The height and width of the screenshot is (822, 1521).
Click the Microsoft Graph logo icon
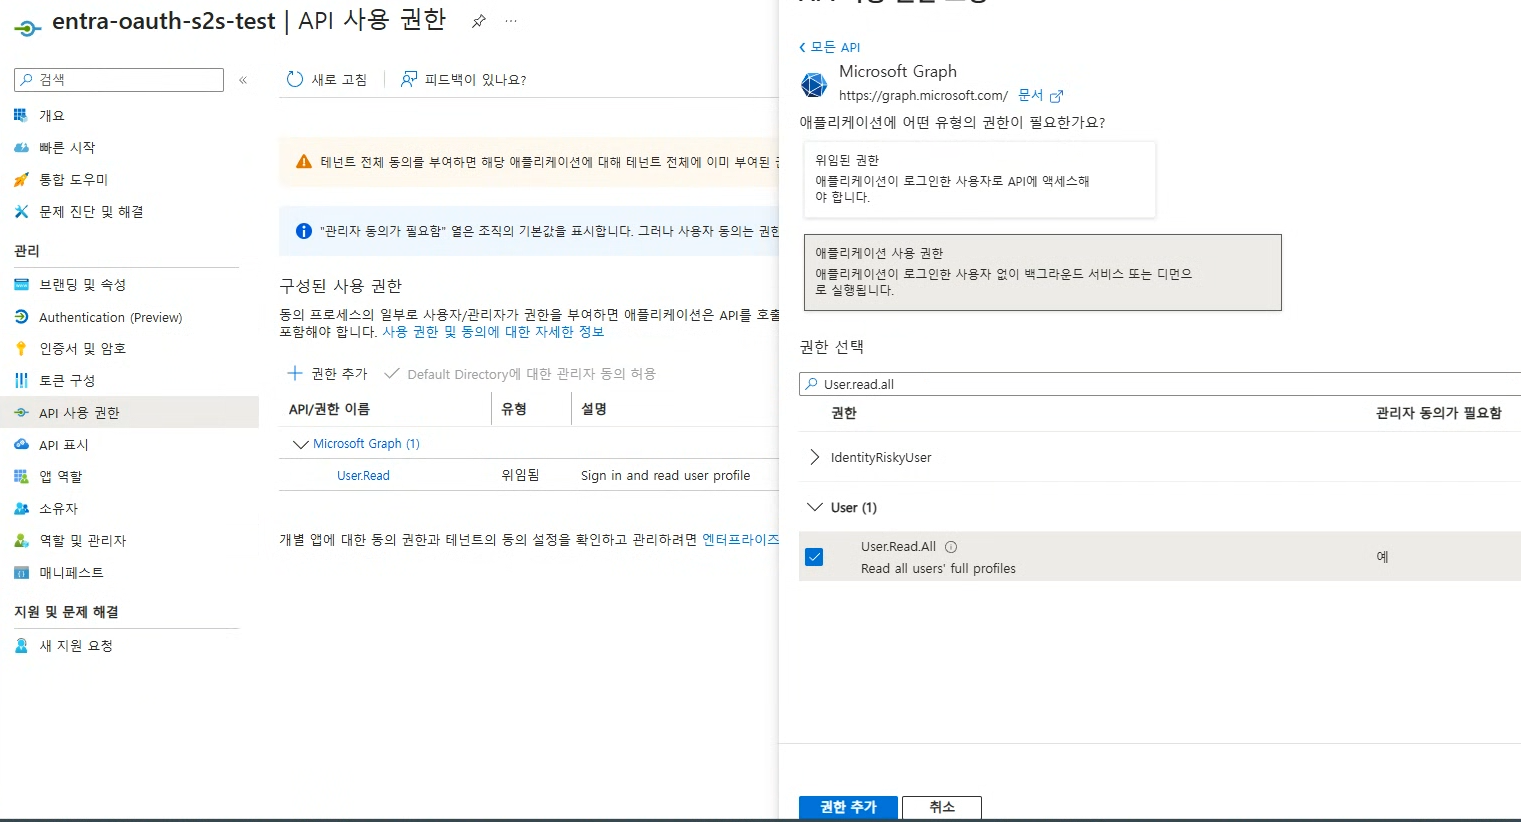pyautogui.click(x=814, y=85)
